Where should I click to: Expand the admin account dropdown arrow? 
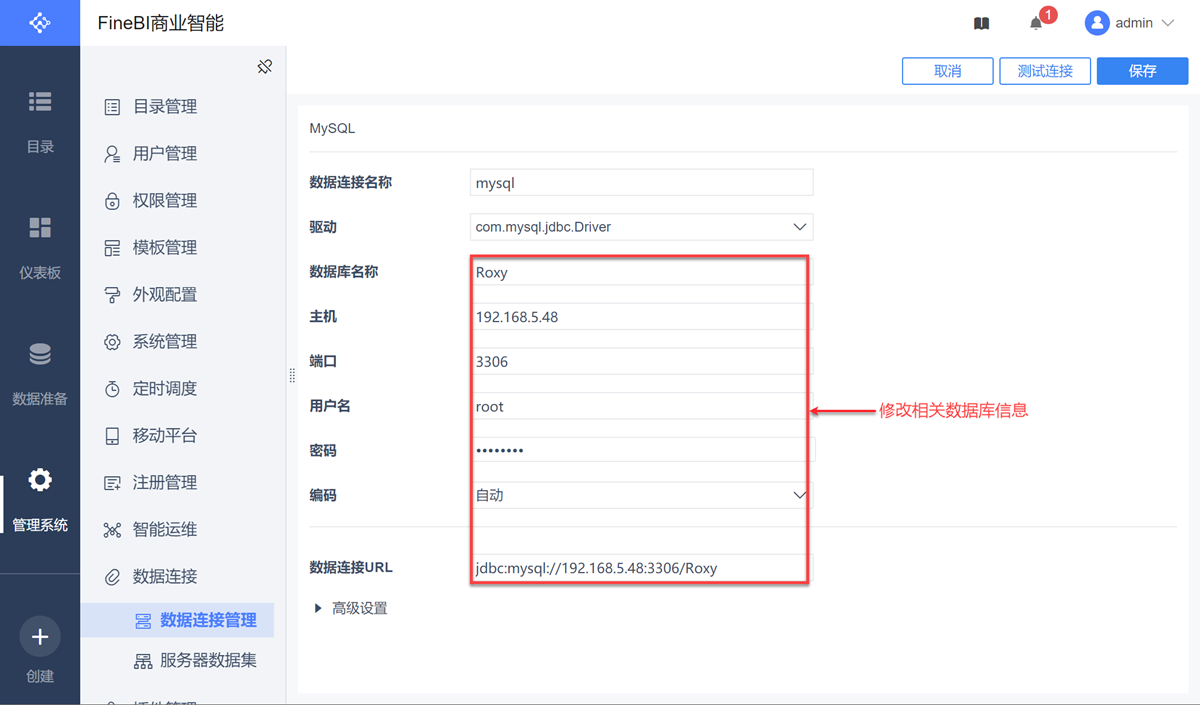[1168, 23]
